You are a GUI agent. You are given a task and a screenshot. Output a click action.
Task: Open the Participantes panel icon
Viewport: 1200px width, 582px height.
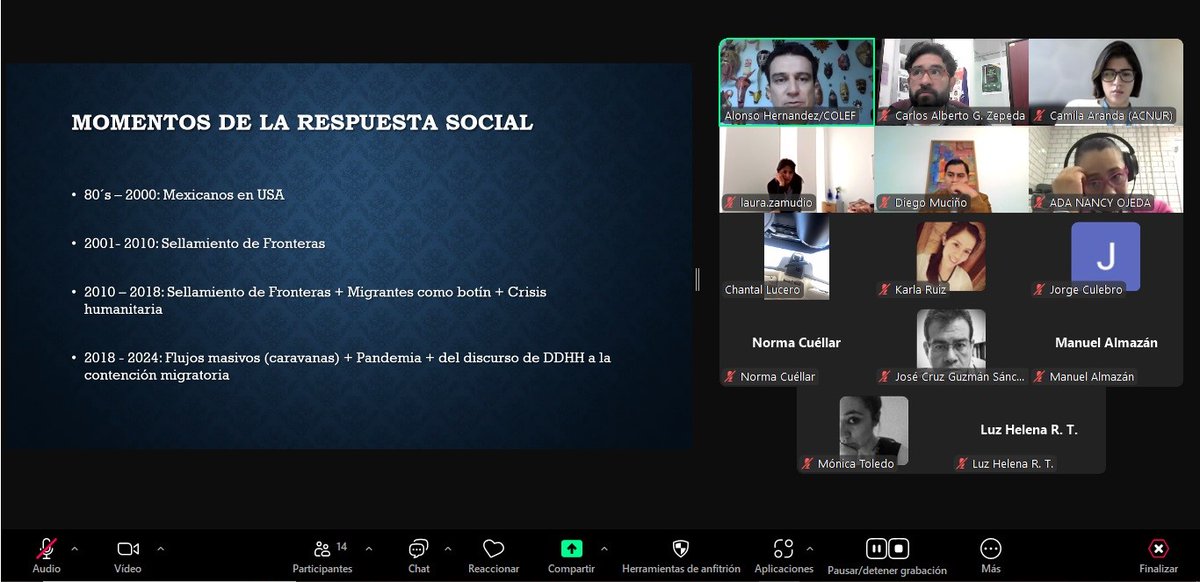click(x=322, y=548)
